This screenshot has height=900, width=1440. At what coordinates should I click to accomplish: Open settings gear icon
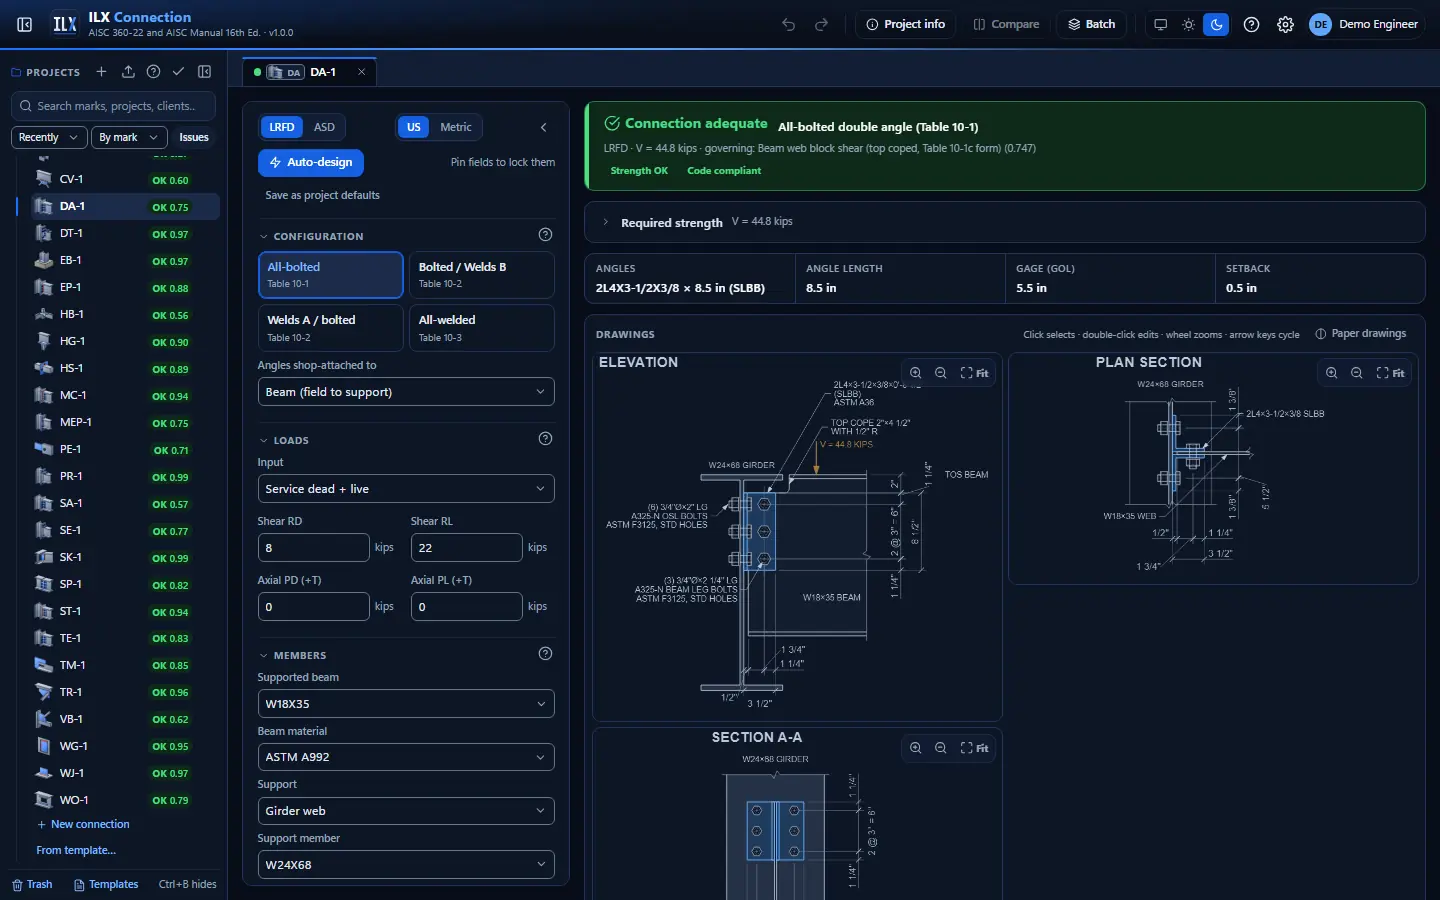[x=1285, y=24]
